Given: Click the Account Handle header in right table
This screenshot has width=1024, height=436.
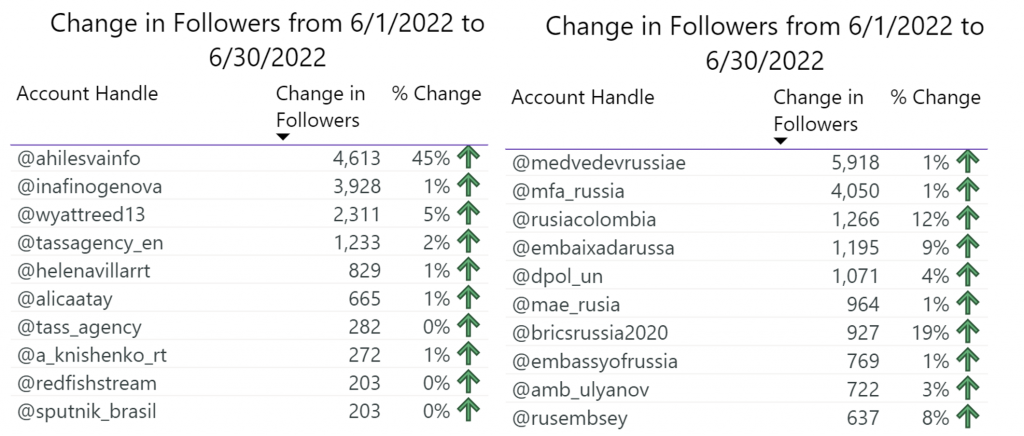Looking at the screenshot, I should pyautogui.click(x=583, y=98).
